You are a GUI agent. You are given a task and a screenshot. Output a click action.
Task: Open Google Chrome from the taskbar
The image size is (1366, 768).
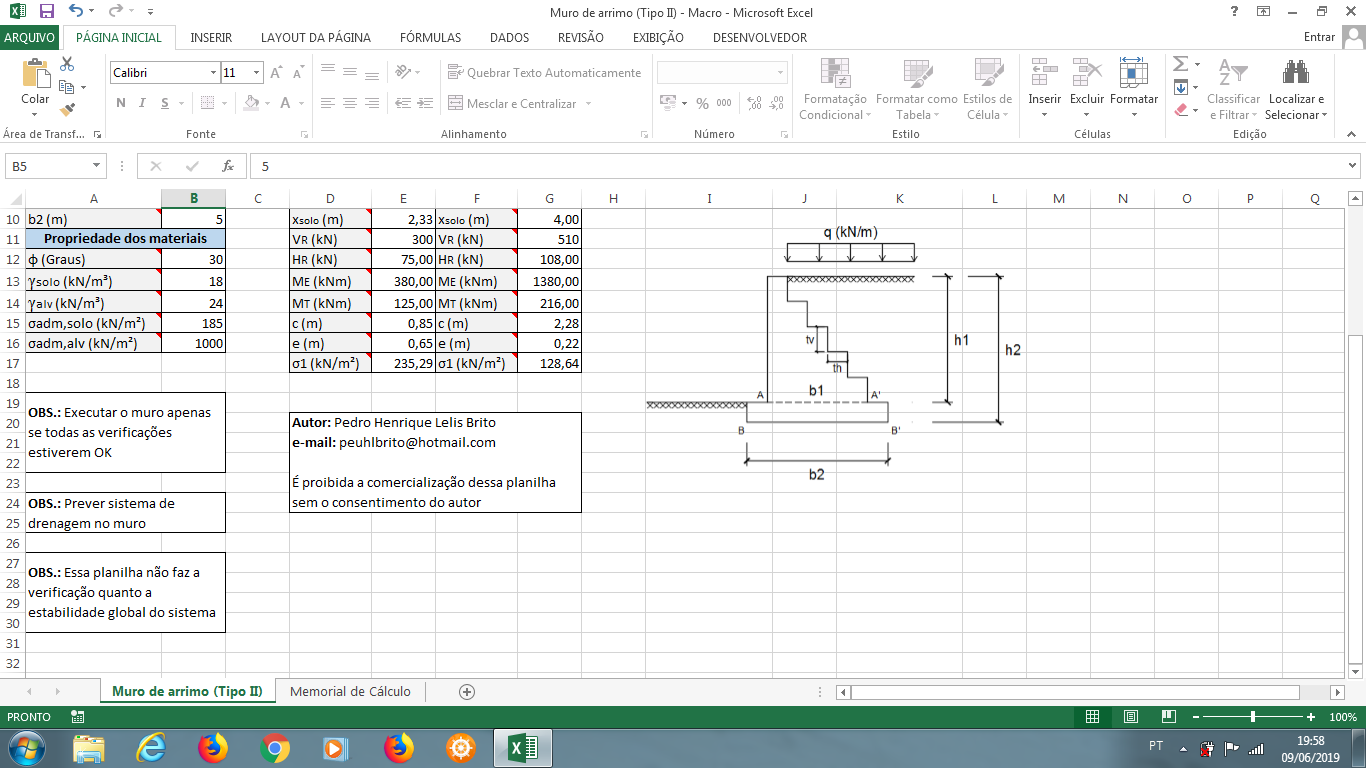(274, 747)
